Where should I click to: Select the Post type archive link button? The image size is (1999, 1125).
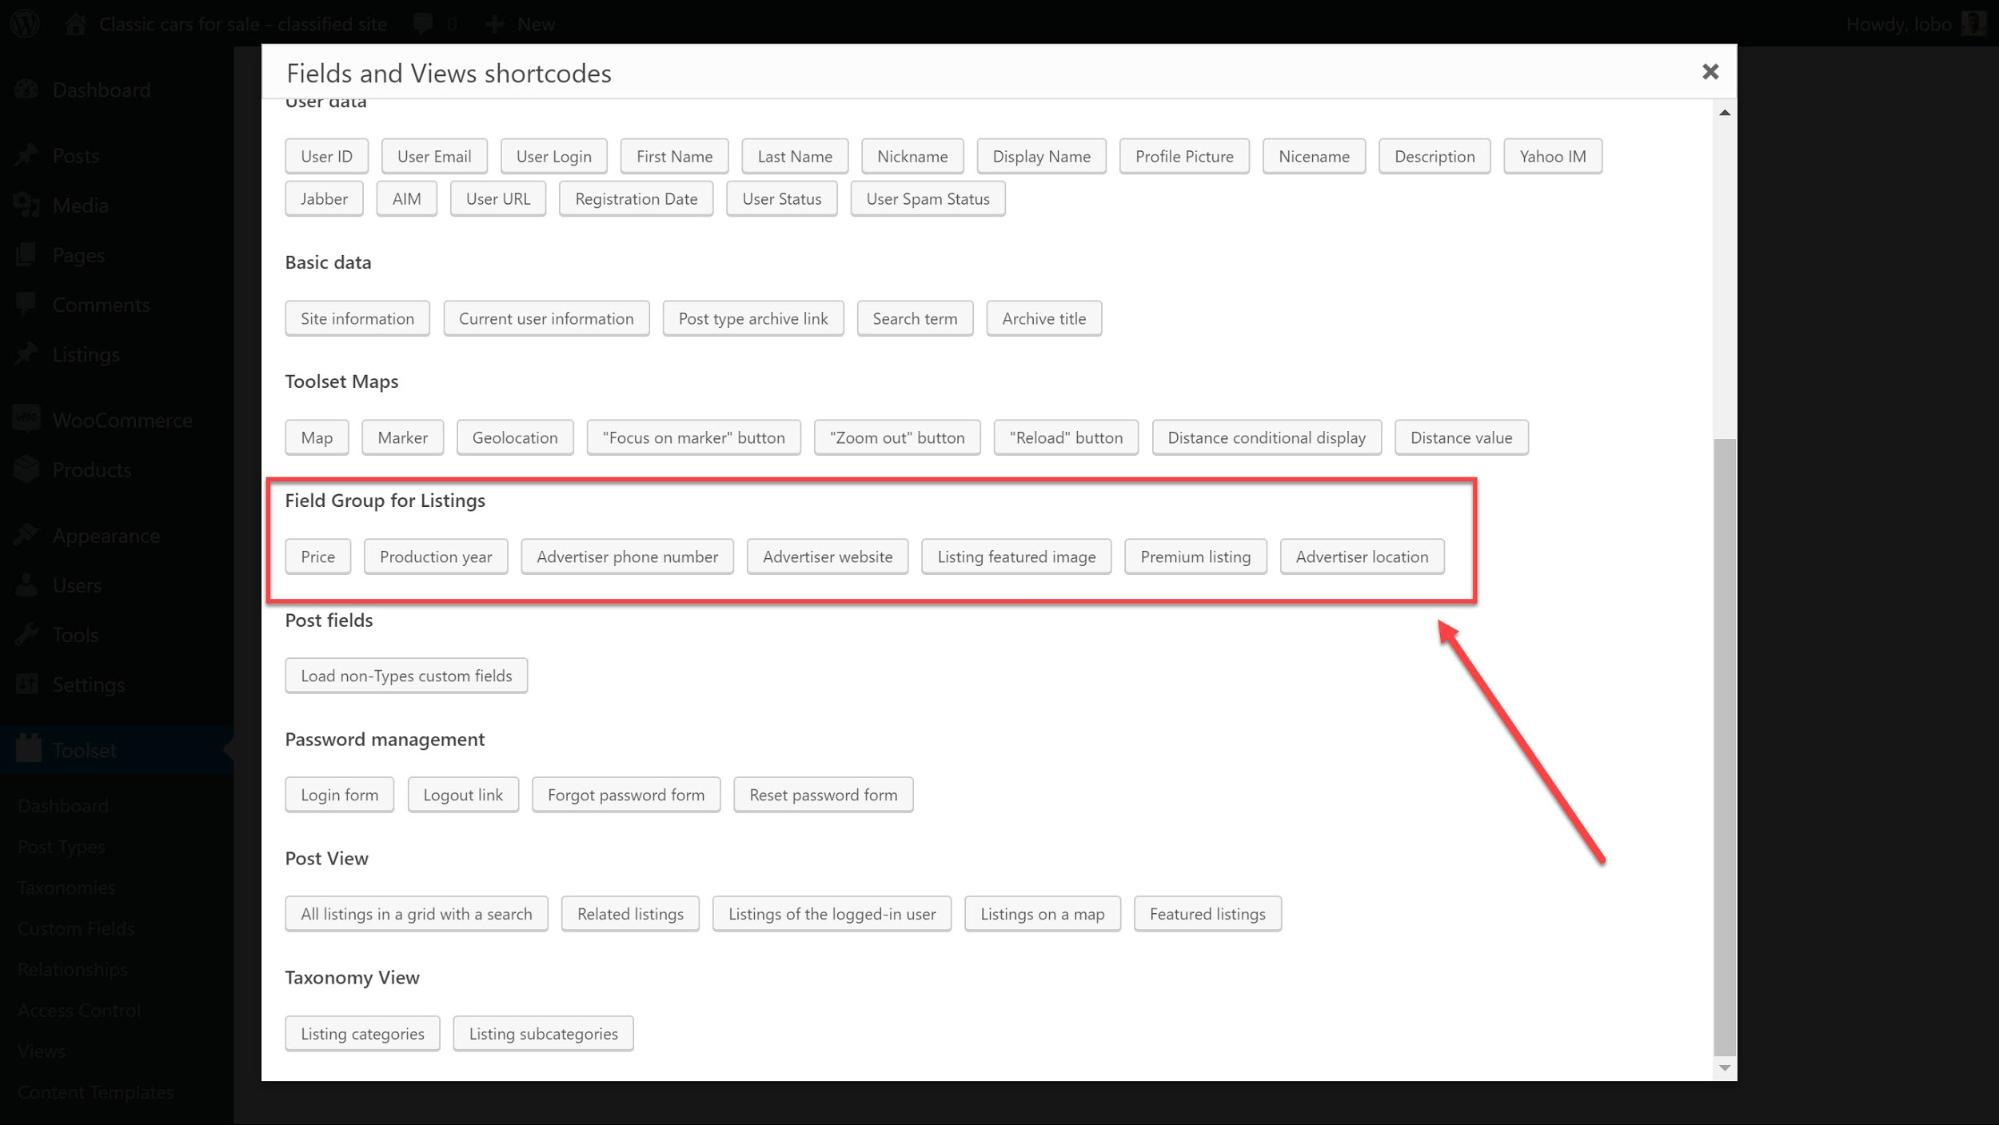pyautogui.click(x=753, y=319)
